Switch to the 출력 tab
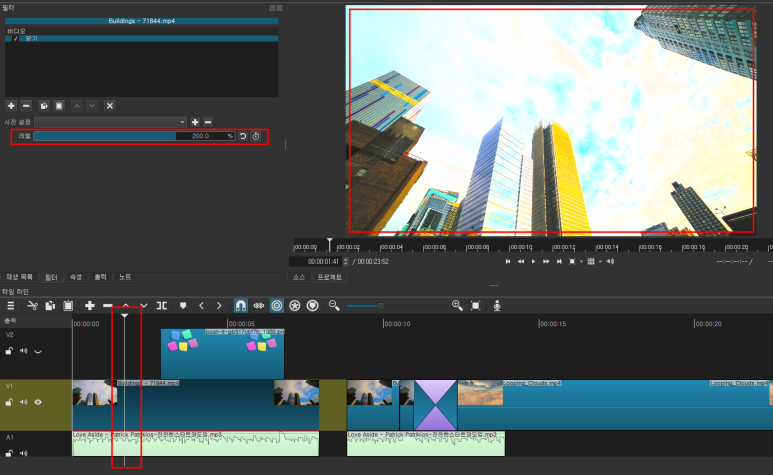The image size is (773, 475). coord(101,277)
